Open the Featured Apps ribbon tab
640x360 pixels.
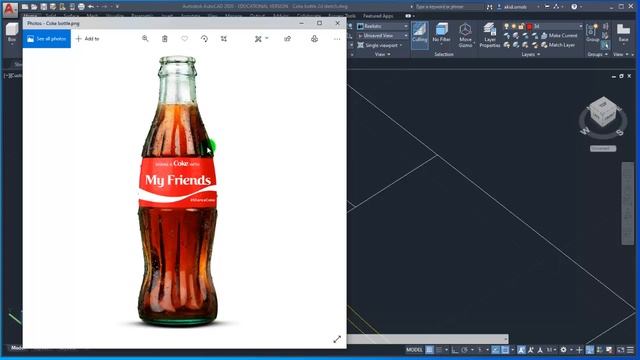378,16
